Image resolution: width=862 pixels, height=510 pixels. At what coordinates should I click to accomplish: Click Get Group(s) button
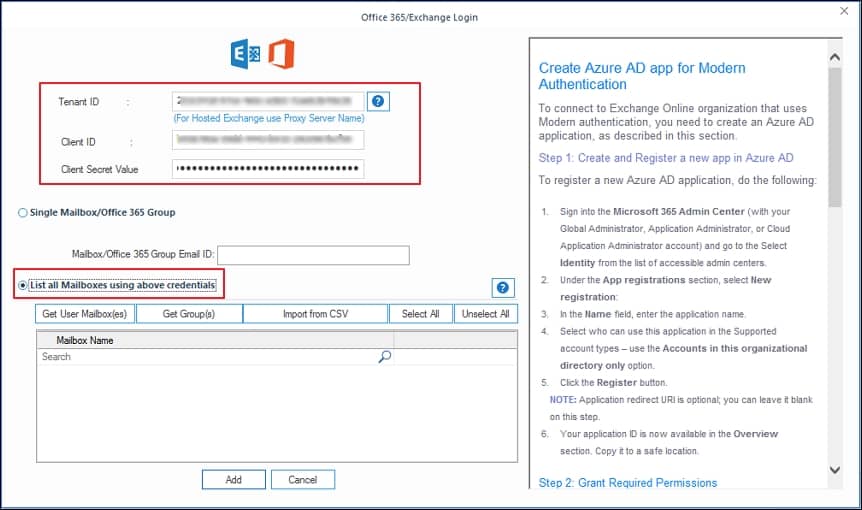(189, 314)
